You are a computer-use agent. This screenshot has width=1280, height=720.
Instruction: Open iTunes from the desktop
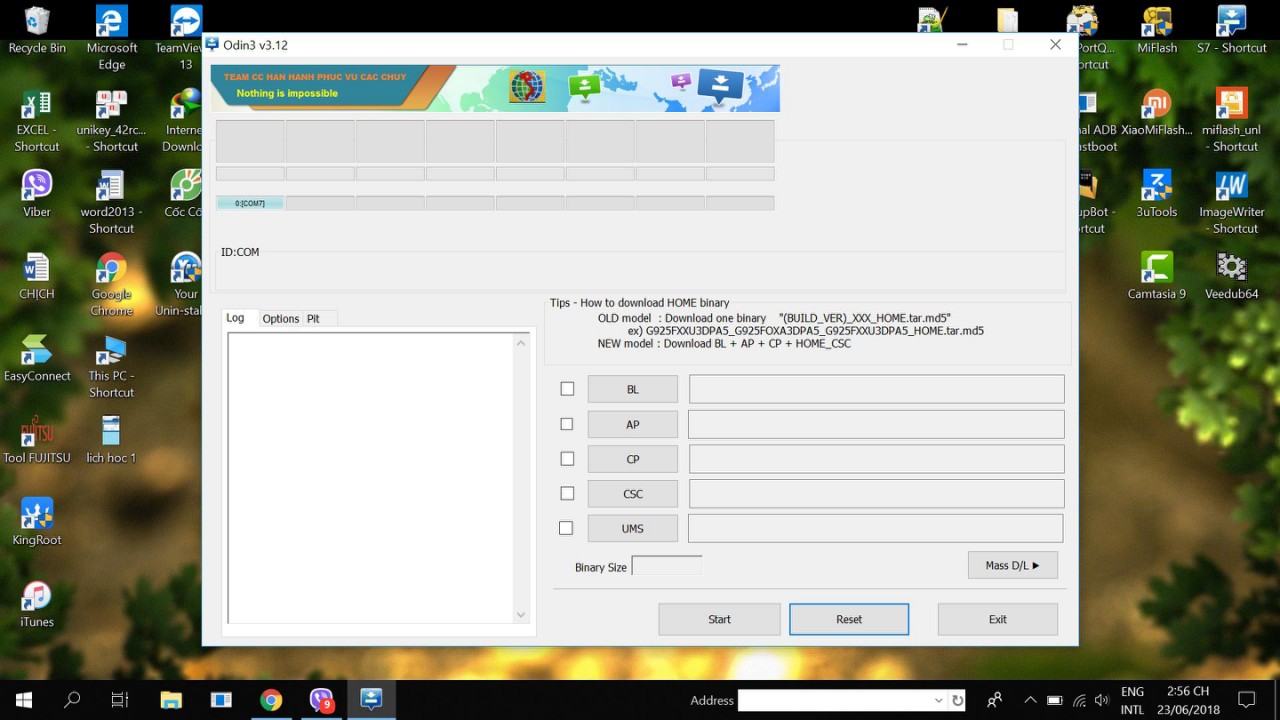(x=37, y=604)
